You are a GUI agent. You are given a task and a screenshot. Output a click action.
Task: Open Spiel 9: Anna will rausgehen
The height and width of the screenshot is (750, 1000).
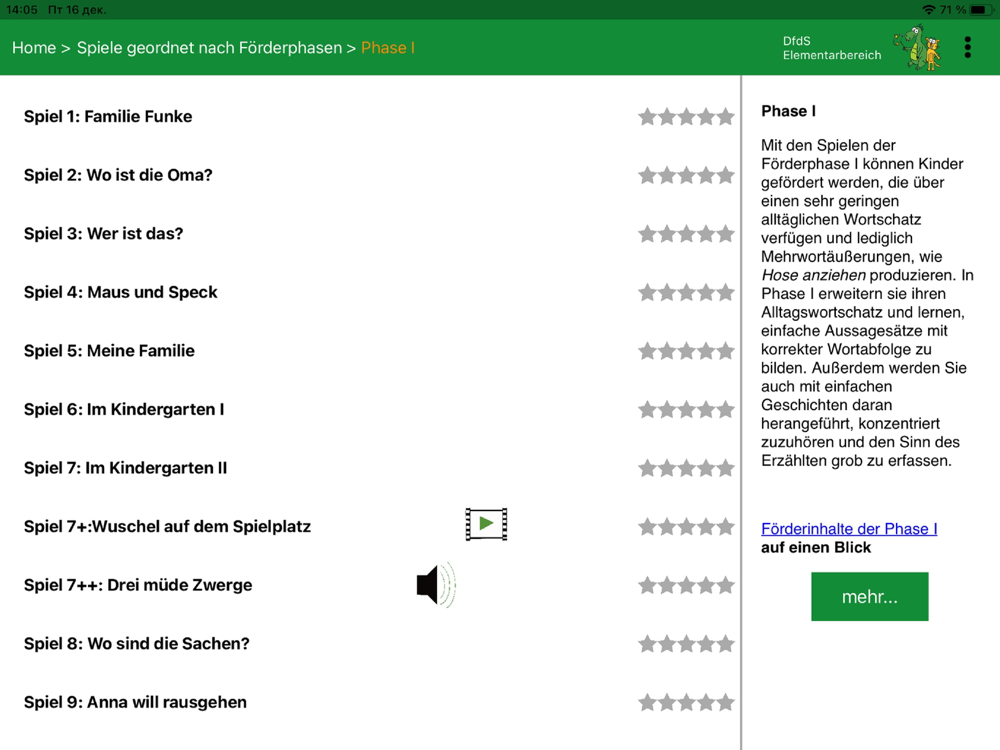(x=135, y=702)
